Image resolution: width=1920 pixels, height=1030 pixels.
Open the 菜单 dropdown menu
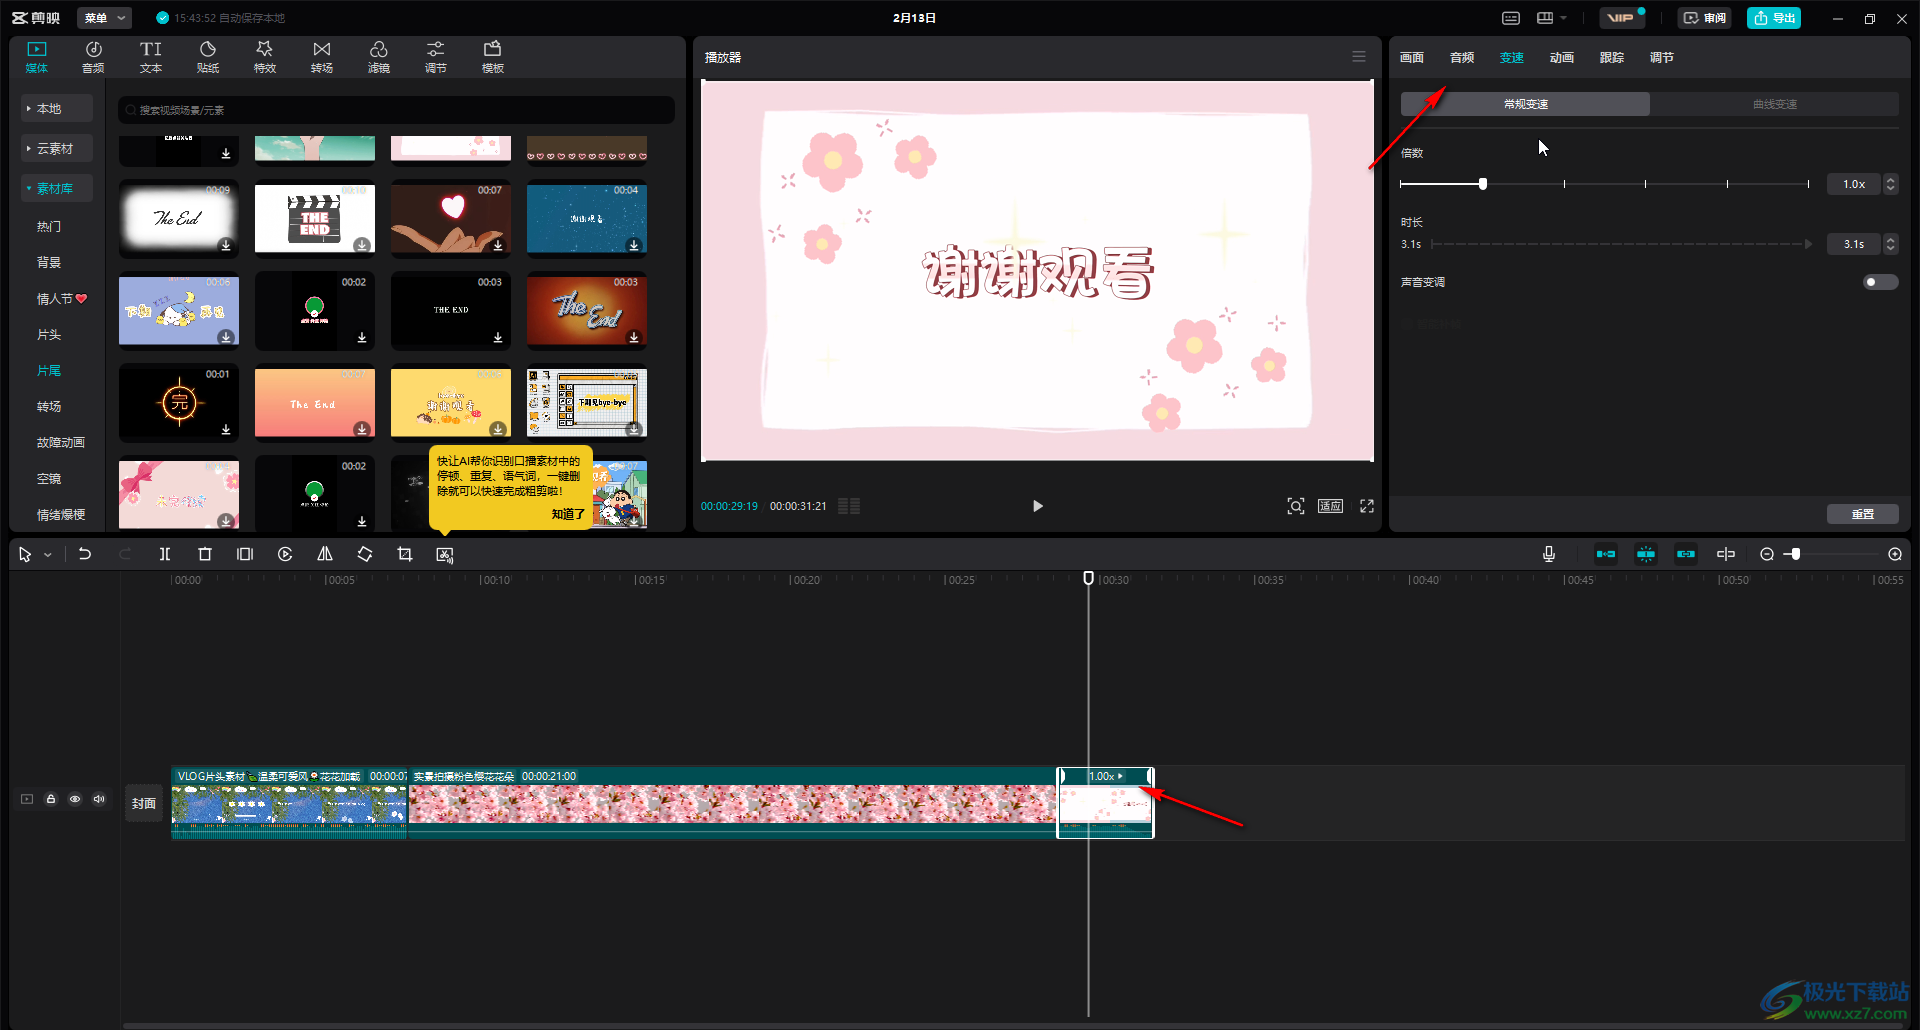click(x=106, y=18)
